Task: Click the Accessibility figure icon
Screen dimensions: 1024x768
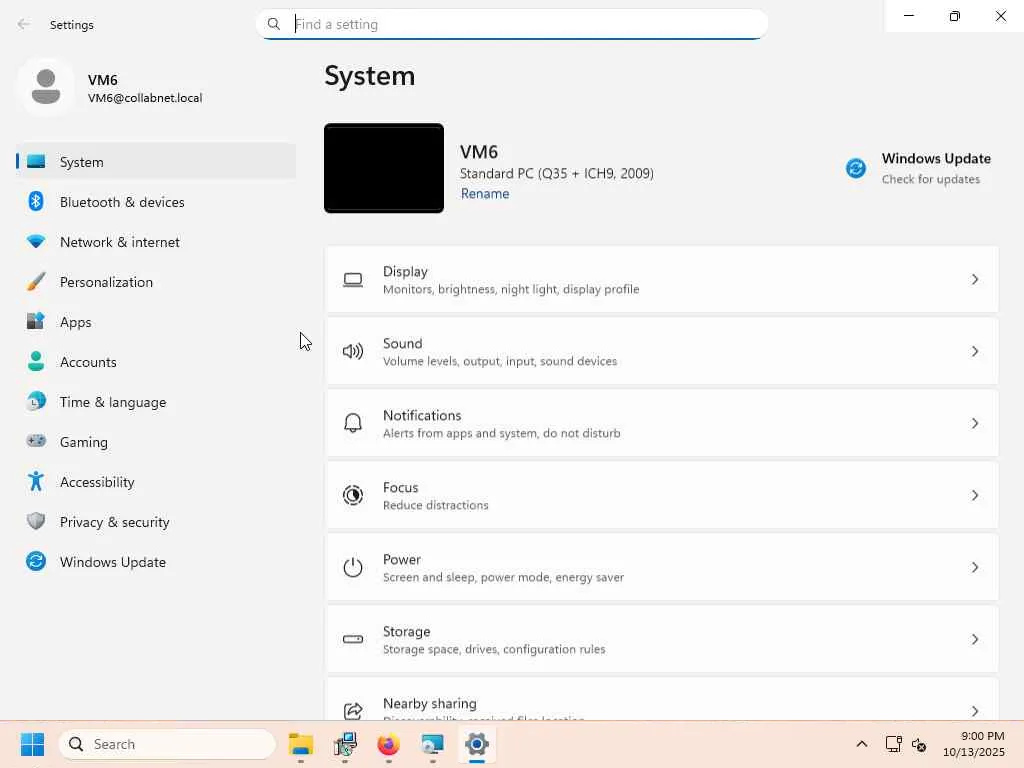Action: point(36,481)
